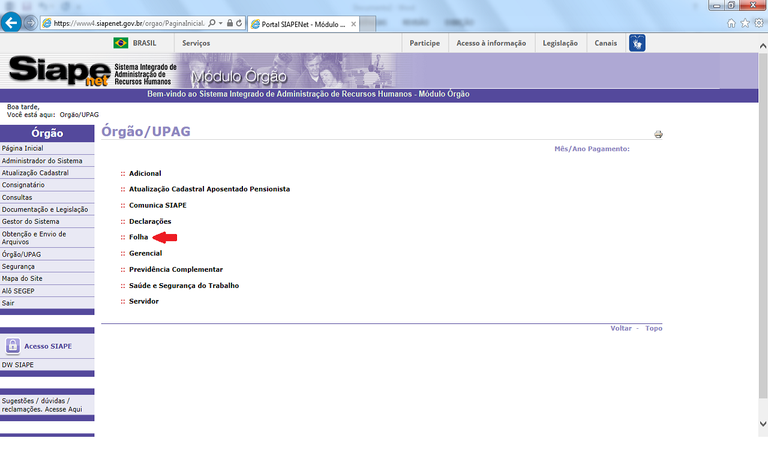Print page using printer icon
768x456 pixels.
(x=658, y=134)
